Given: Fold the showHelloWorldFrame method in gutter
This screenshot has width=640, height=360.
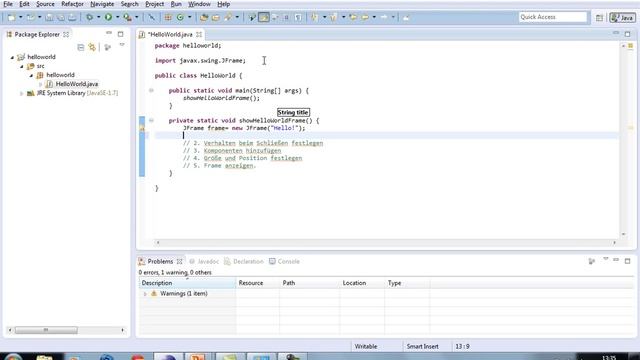Looking at the screenshot, I should (x=151, y=120).
